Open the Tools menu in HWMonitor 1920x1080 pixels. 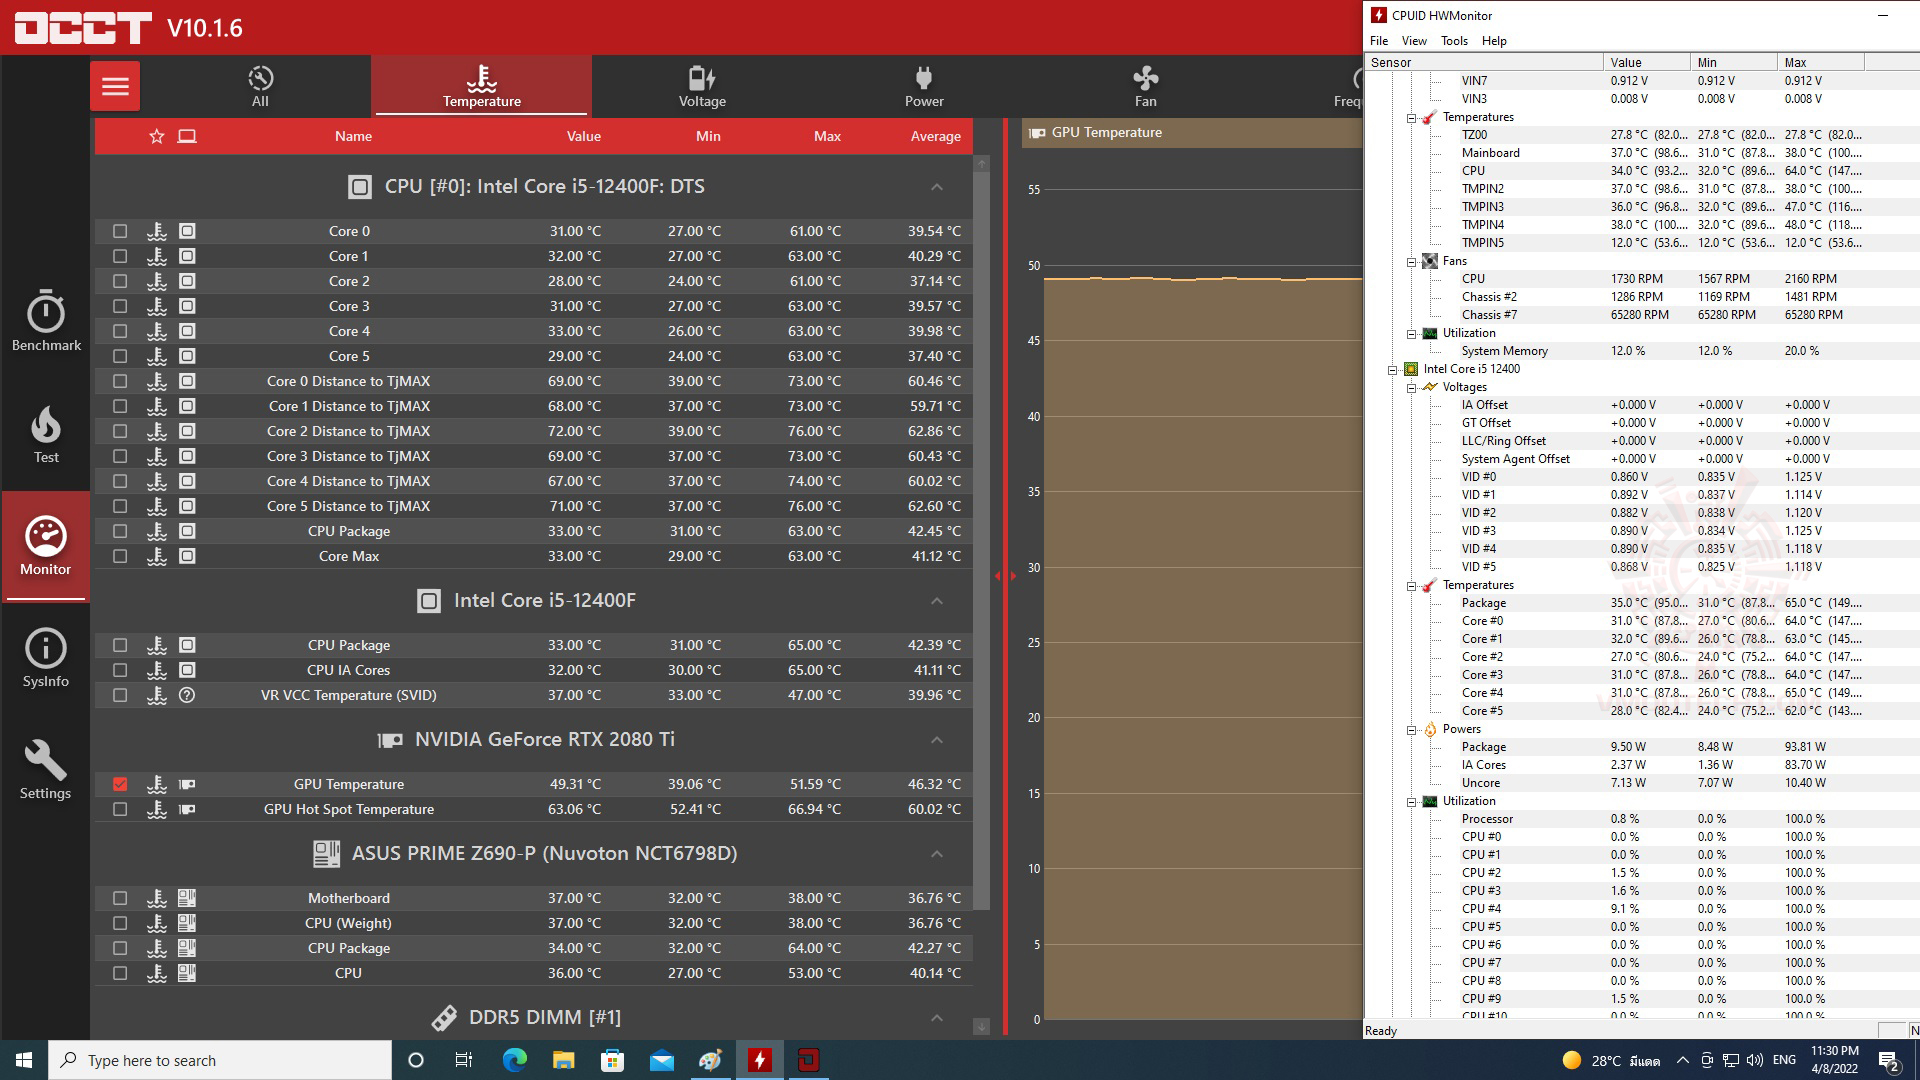pyautogui.click(x=1453, y=41)
